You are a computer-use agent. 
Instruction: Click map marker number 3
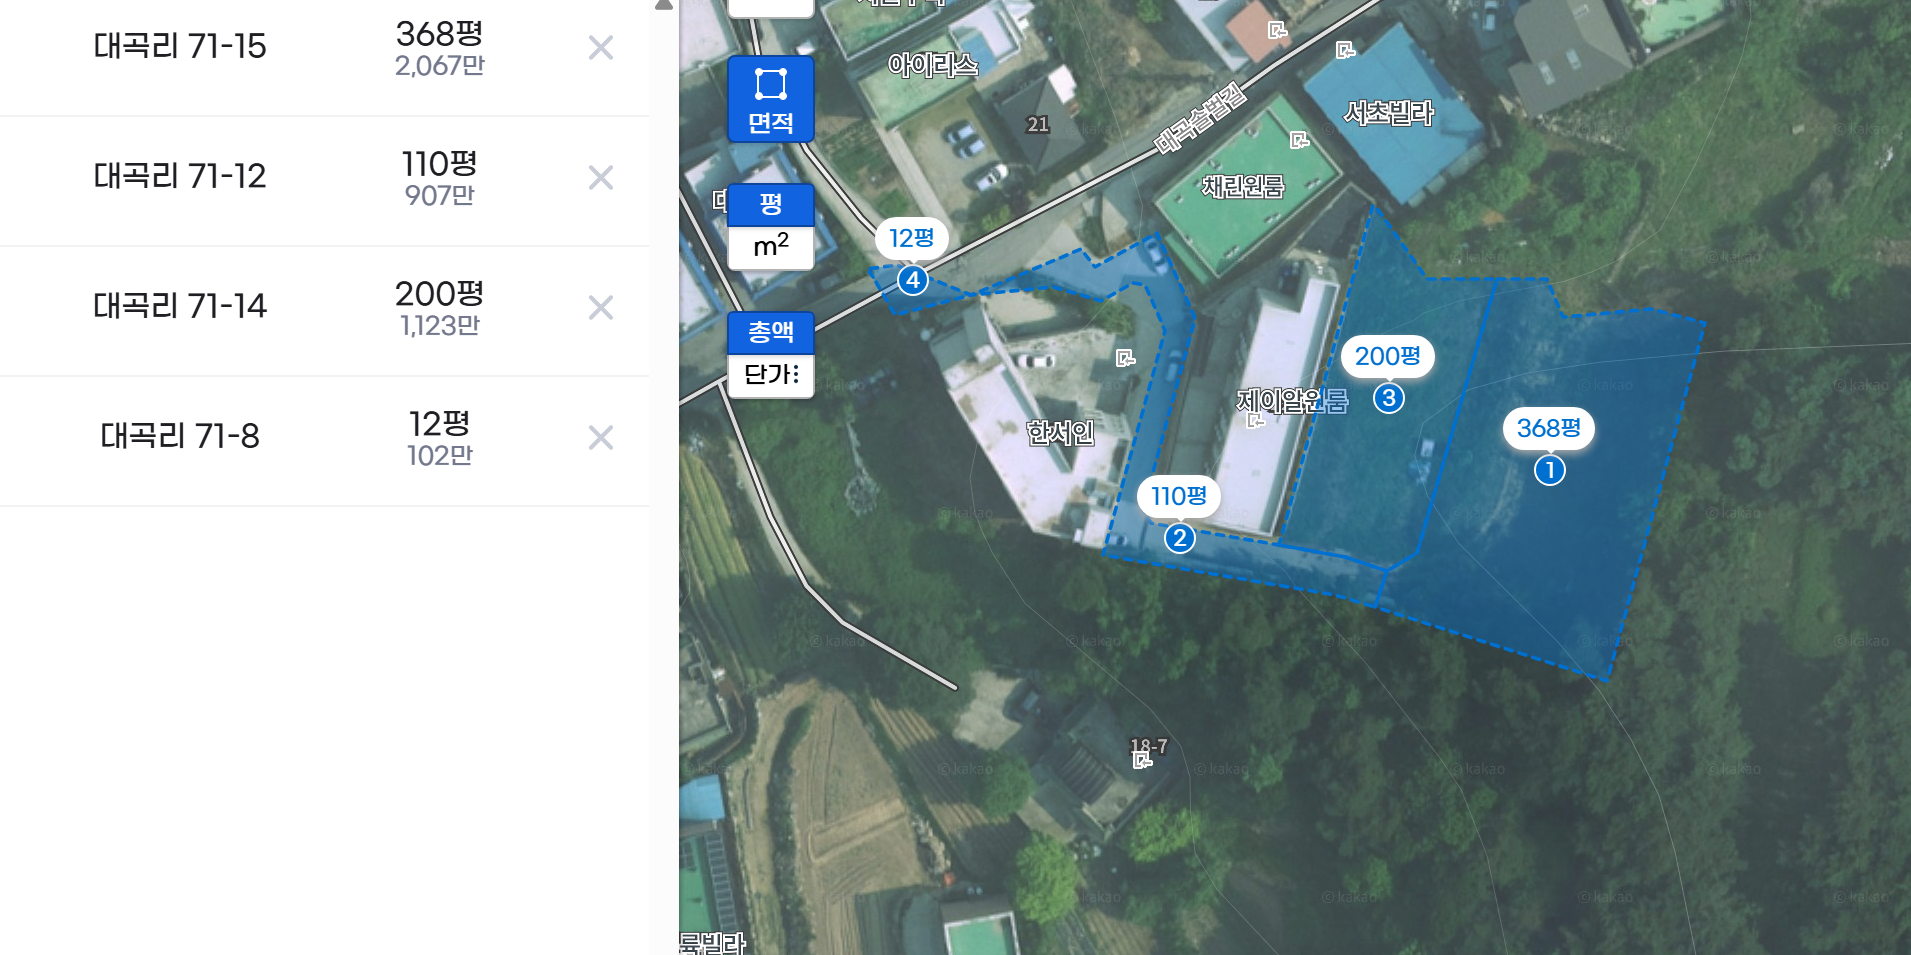pos(1388,398)
